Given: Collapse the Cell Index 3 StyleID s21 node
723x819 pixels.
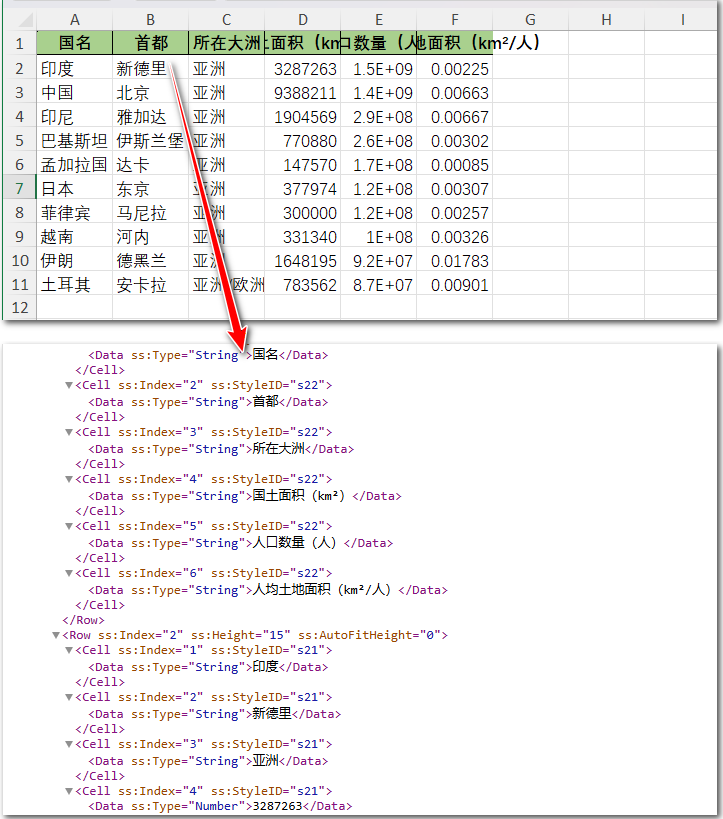Looking at the screenshot, I should click(x=68, y=744).
